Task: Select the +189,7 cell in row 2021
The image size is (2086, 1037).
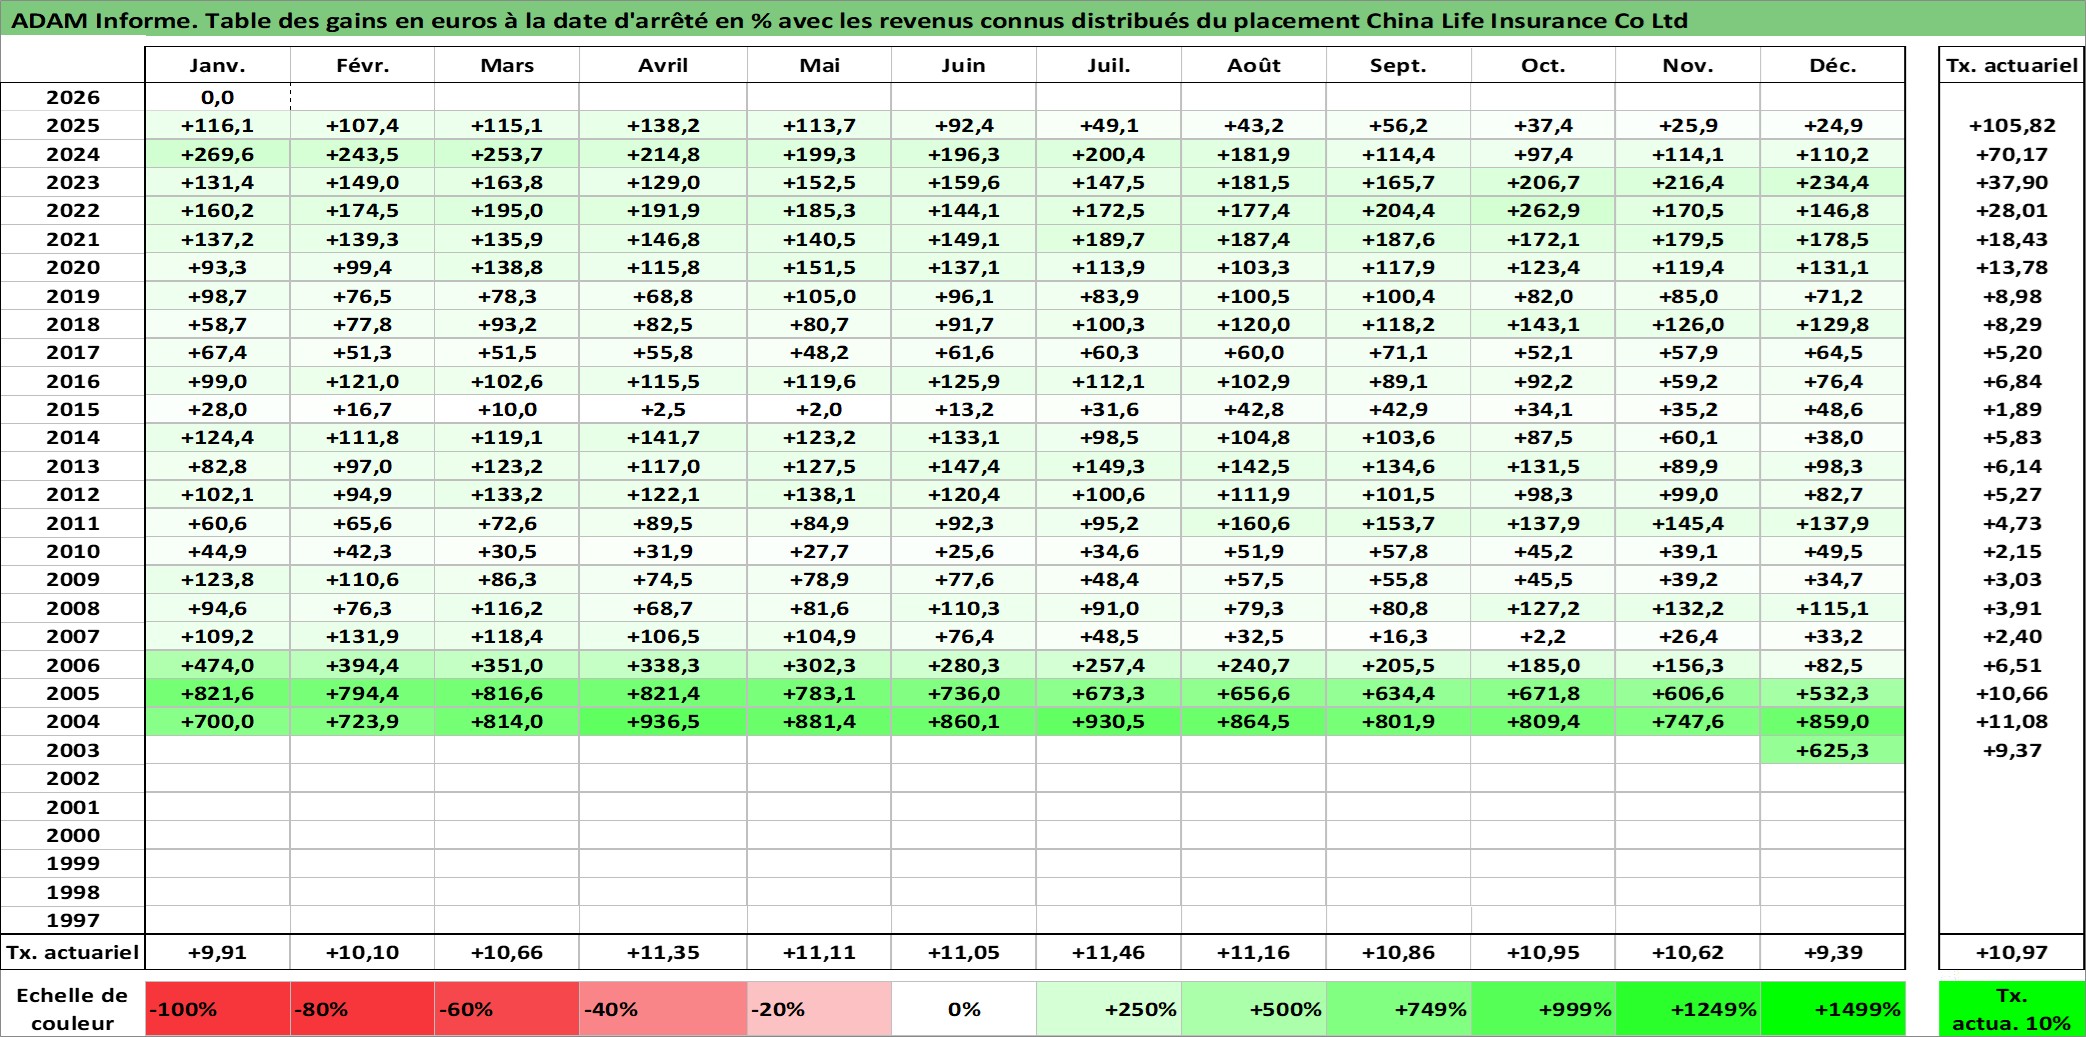Action: click(x=1108, y=239)
